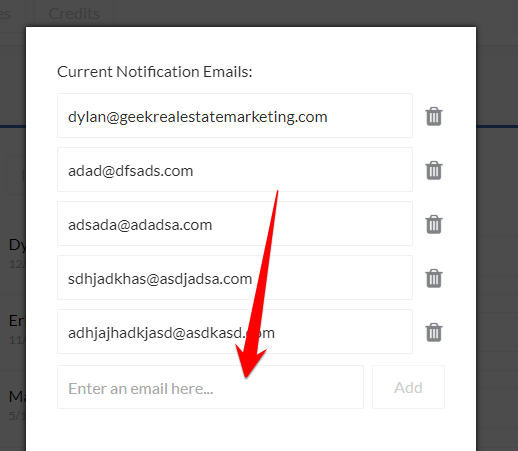This screenshot has width=518, height=451.
Task: Focus the adsada@adadsa.com email box
Action: coord(235,224)
